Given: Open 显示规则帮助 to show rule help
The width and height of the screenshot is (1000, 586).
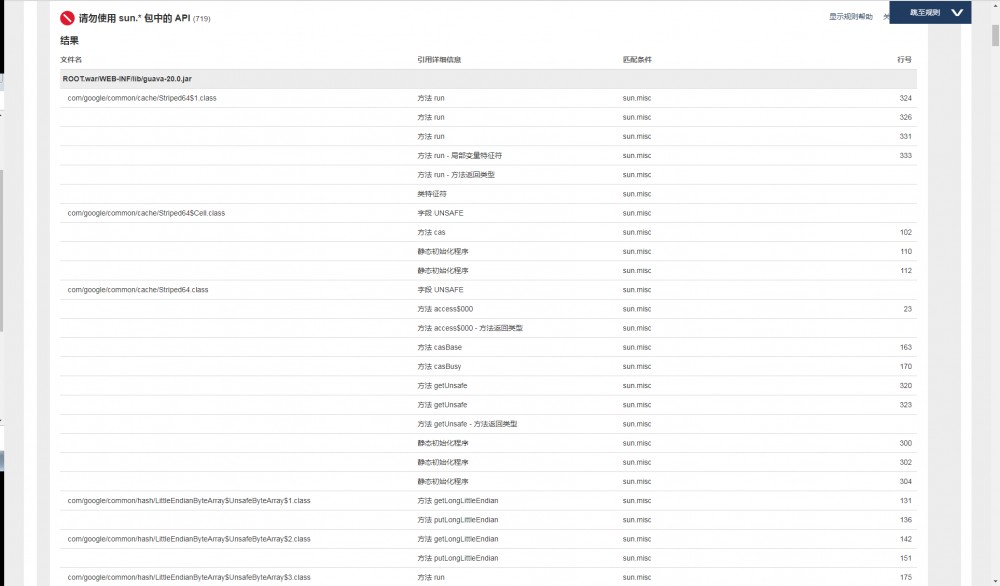Looking at the screenshot, I should [851, 16].
